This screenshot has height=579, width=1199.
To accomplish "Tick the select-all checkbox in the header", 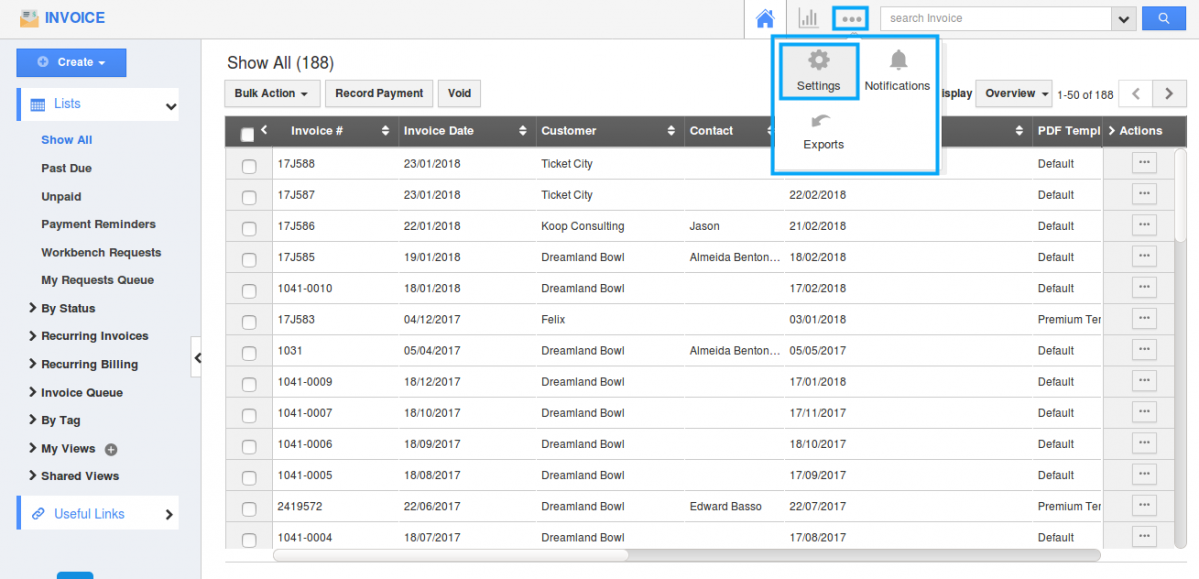I will pos(247,135).
